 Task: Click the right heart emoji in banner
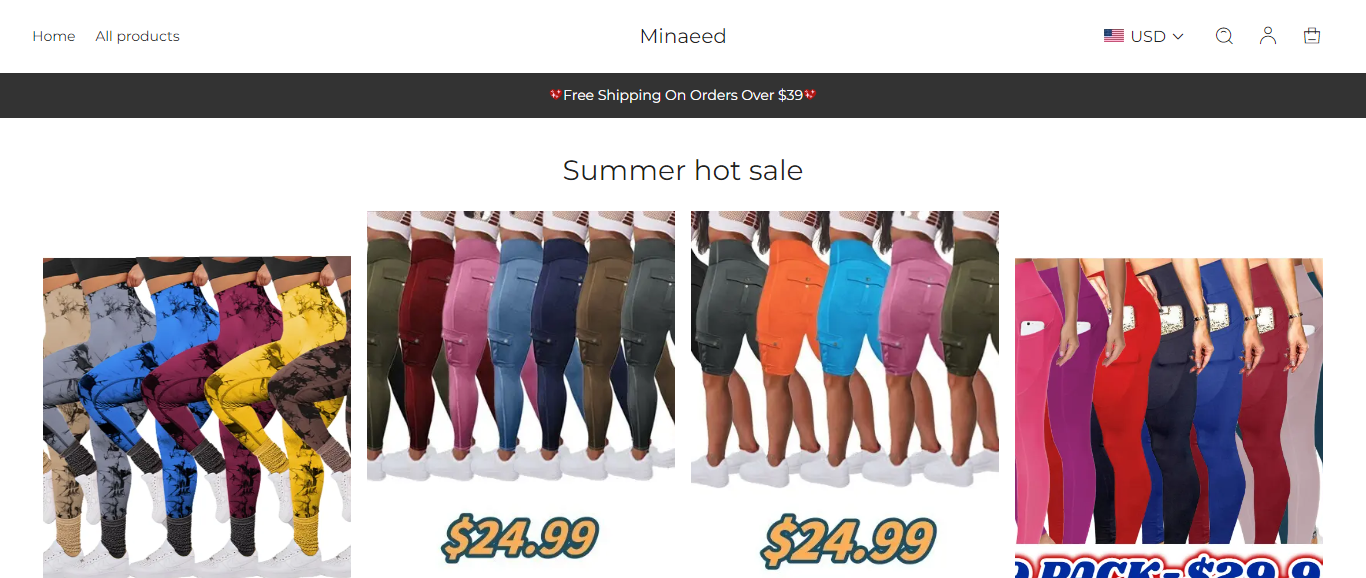point(810,95)
